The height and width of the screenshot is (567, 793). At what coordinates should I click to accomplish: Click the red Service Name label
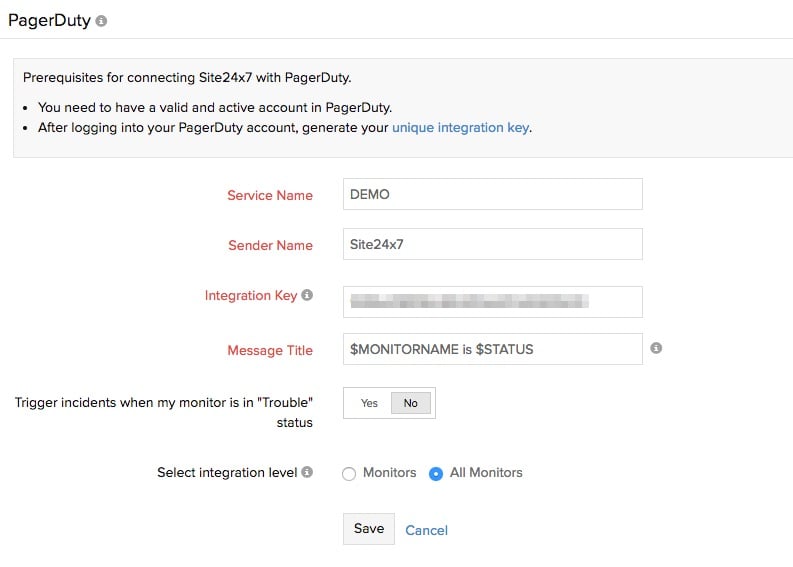(x=270, y=195)
